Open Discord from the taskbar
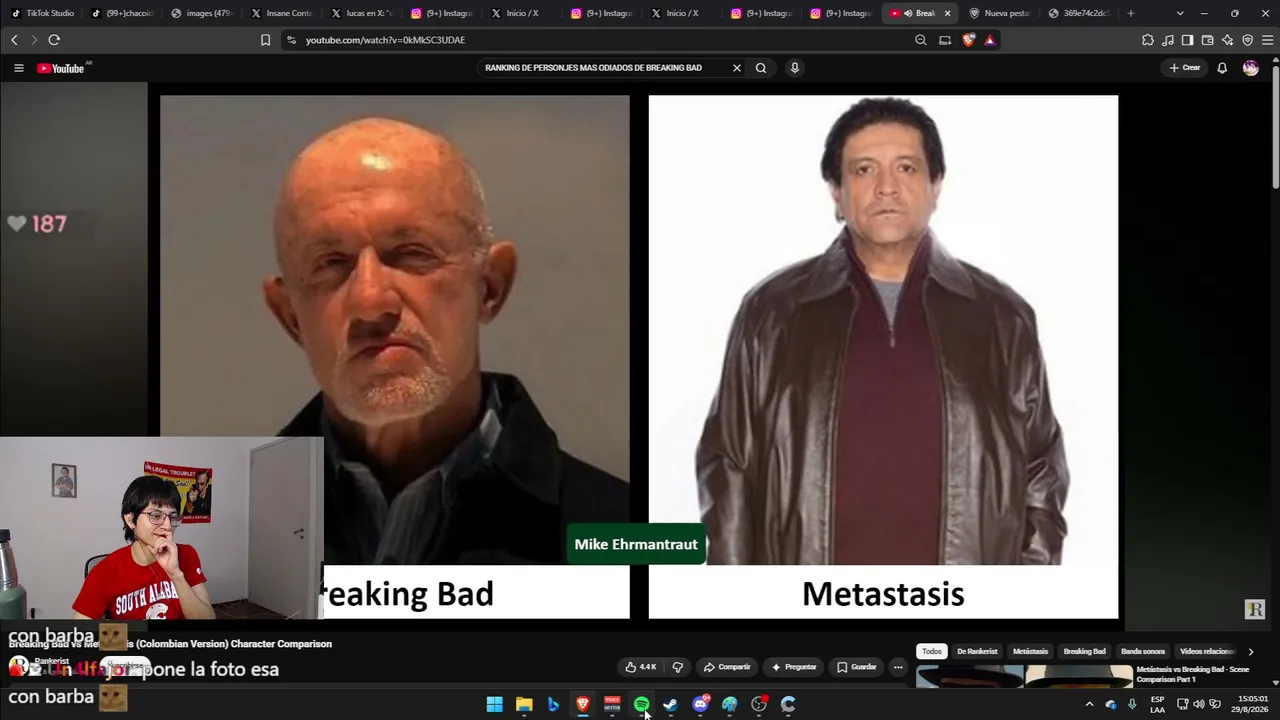The image size is (1280, 720). tap(700, 704)
